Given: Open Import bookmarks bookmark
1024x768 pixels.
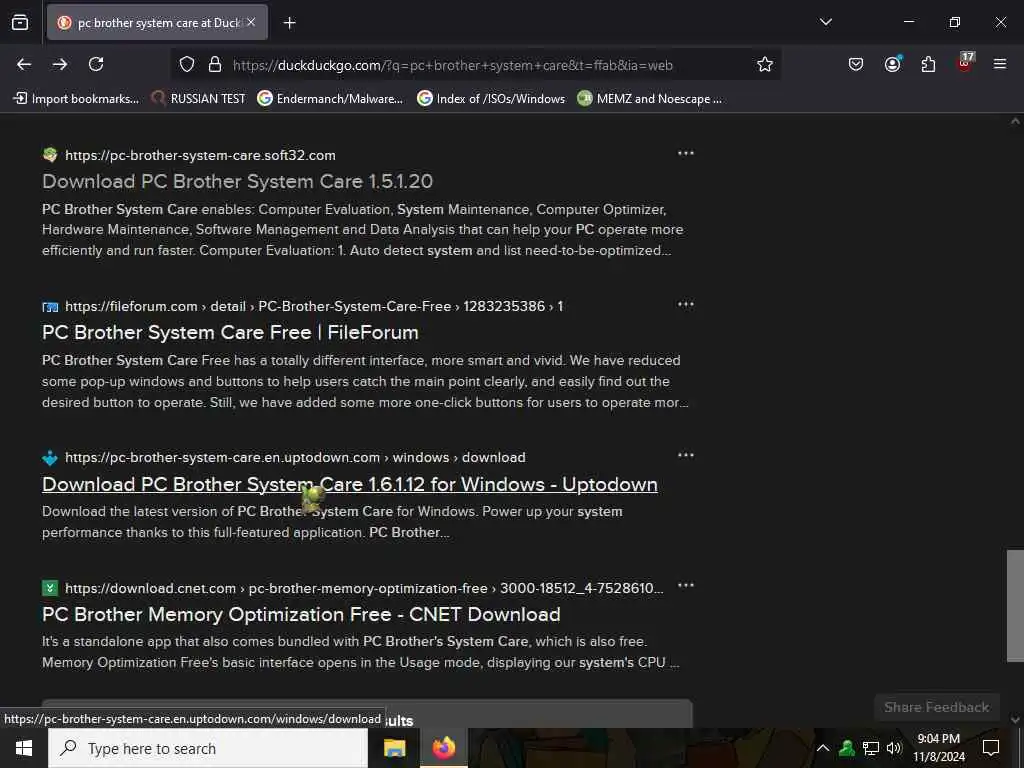Looking at the screenshot, I should 76,99.
